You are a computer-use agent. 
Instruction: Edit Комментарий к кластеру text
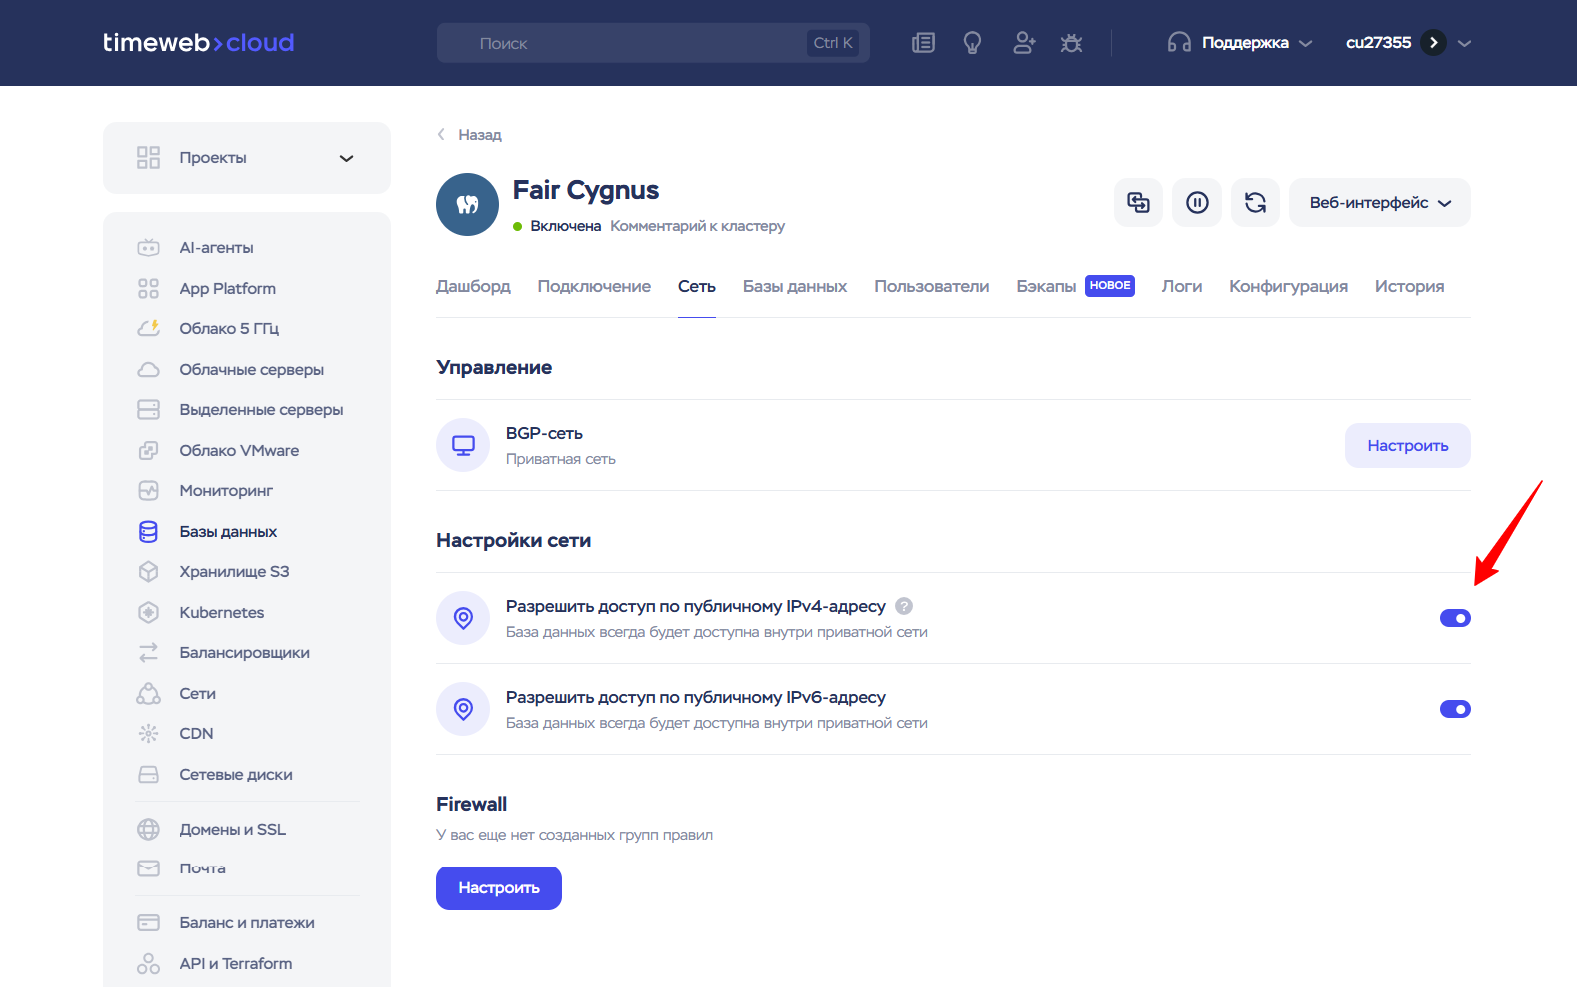click(697, 226)
